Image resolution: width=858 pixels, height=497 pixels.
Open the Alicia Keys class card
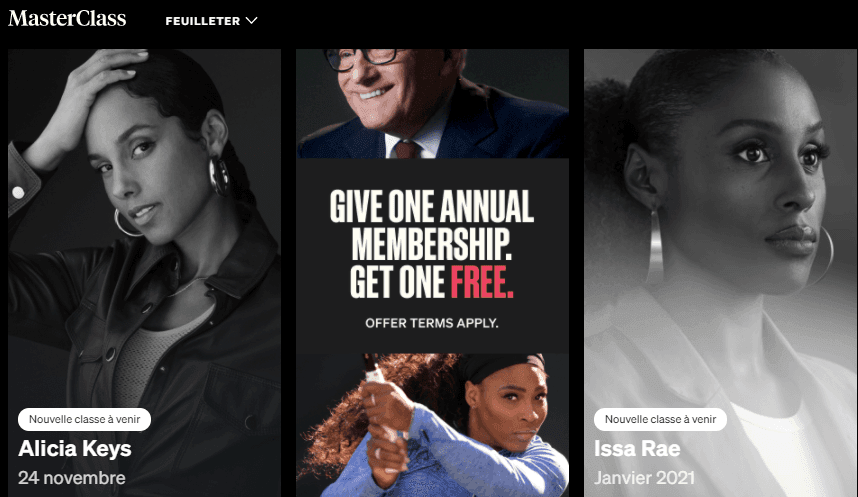pyautogui.click(x=144, y=273)
